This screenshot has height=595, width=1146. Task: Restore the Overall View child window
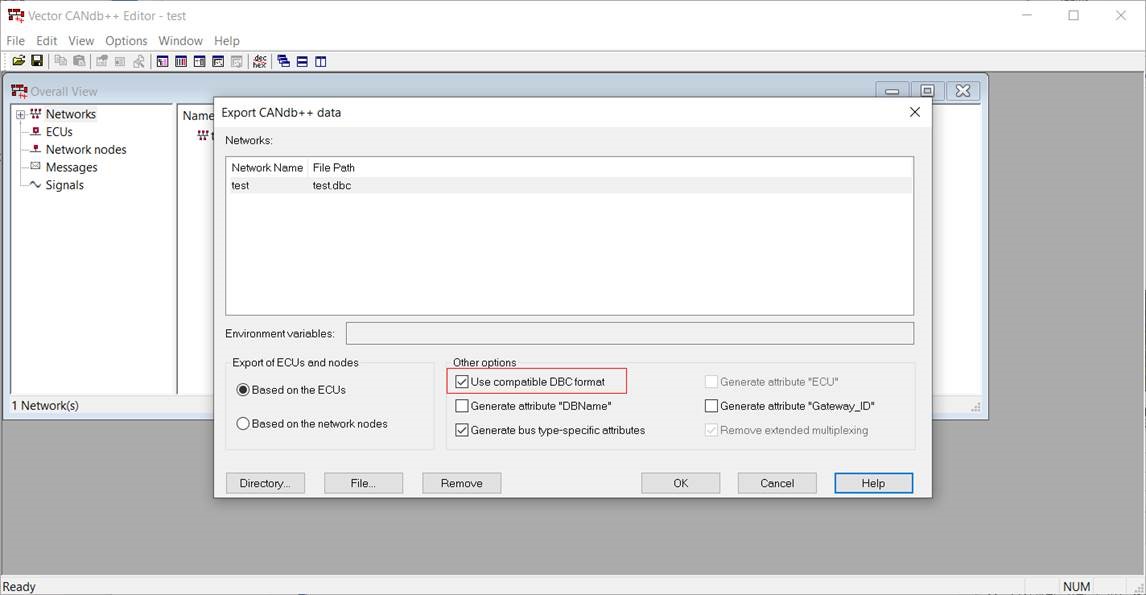[x=927, y=91]
